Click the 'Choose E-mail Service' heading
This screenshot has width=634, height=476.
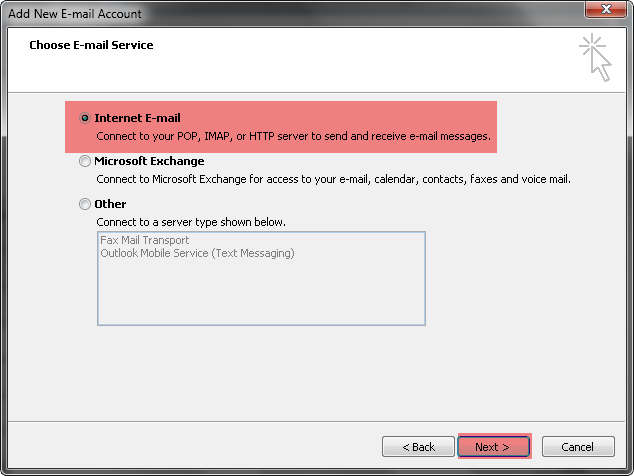coord(91,45)
